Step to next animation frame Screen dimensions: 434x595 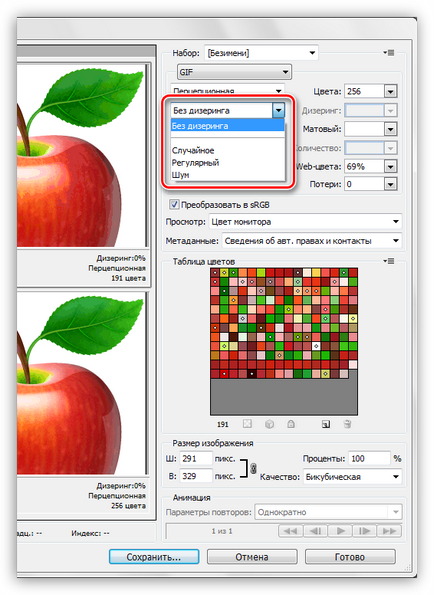coord(365,531)
